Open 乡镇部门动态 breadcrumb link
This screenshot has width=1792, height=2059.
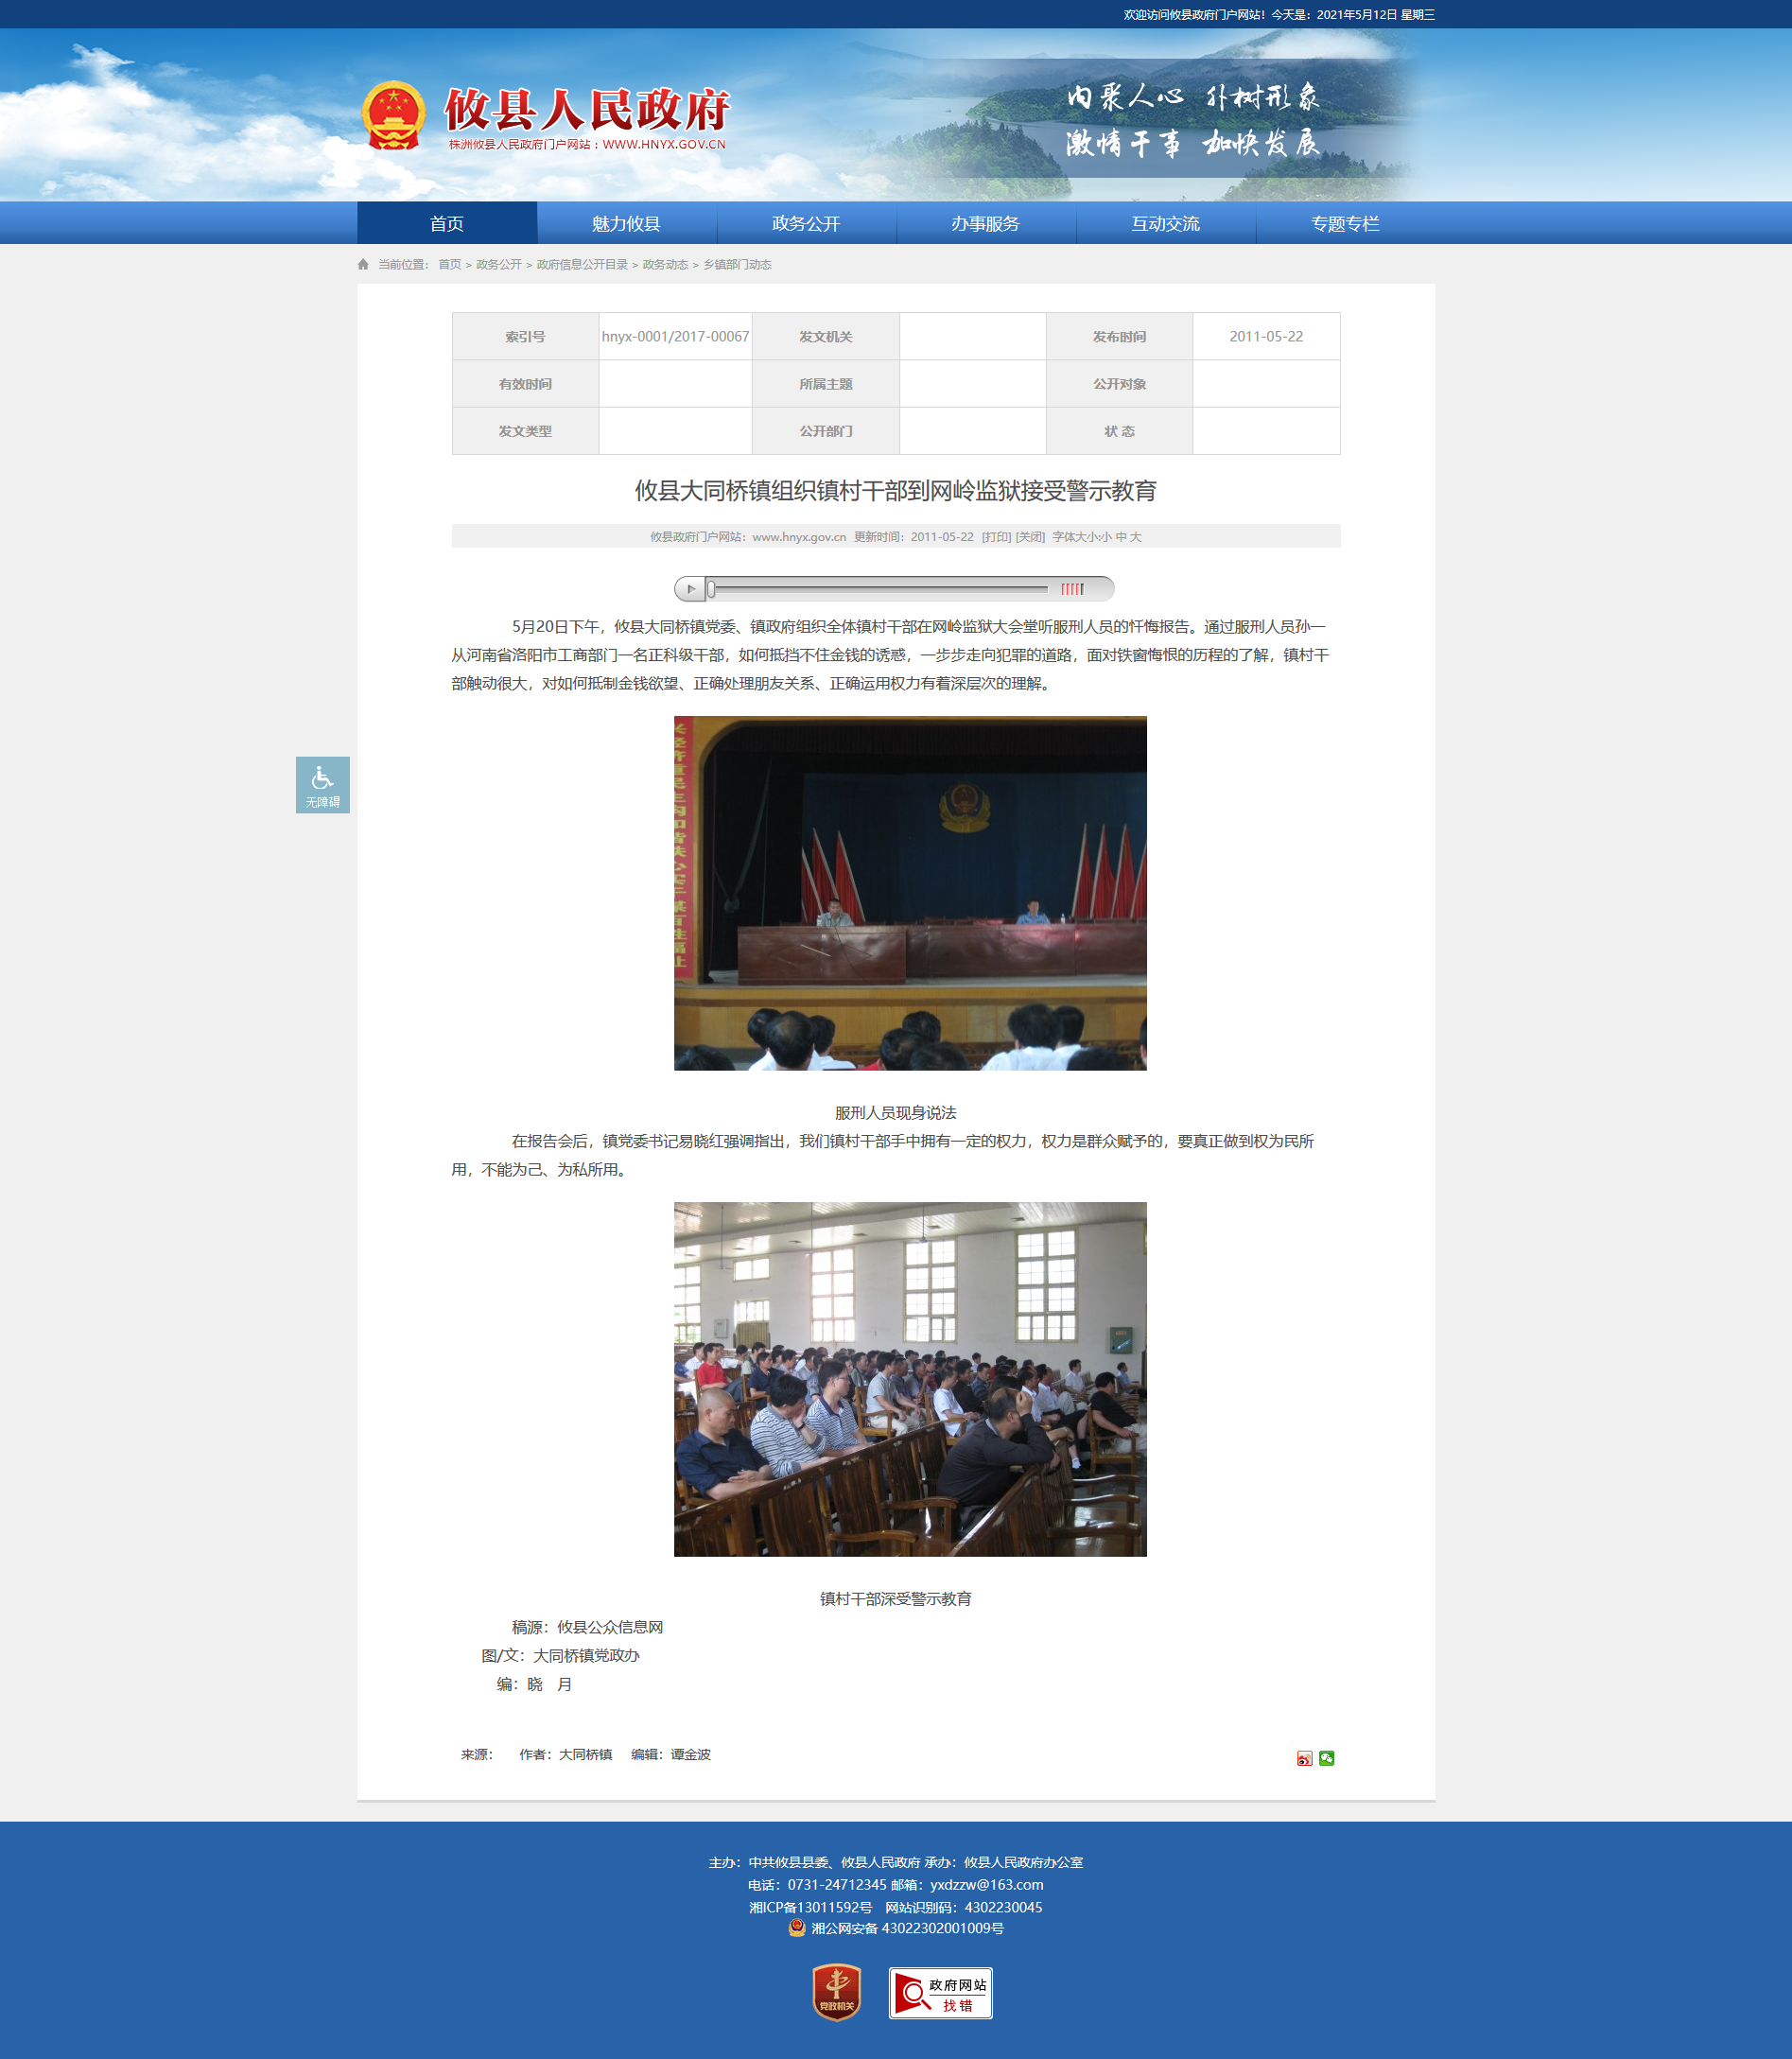coord(737,265)
